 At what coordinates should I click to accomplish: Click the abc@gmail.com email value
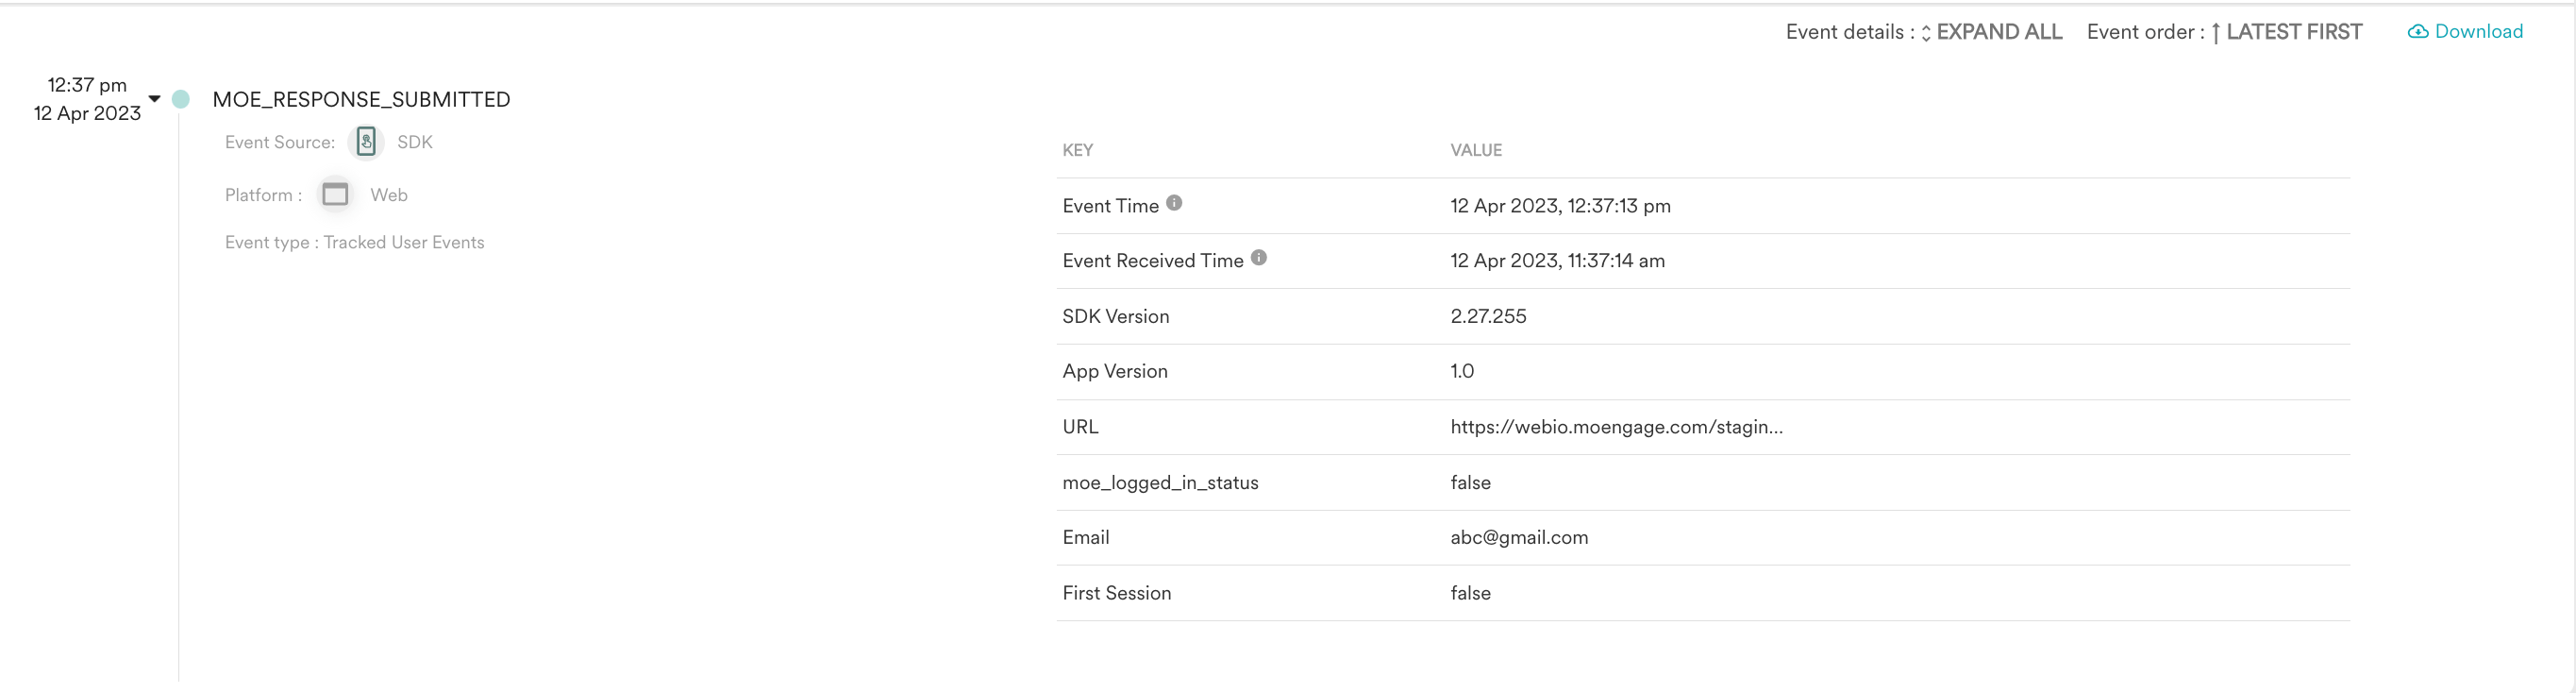click(1519, 537)
